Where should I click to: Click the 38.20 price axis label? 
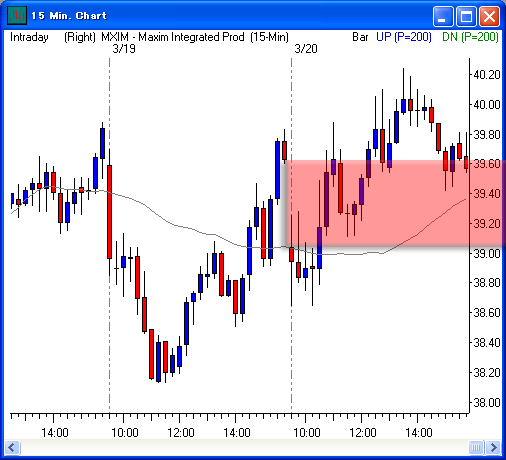click(x=487, y=372)
